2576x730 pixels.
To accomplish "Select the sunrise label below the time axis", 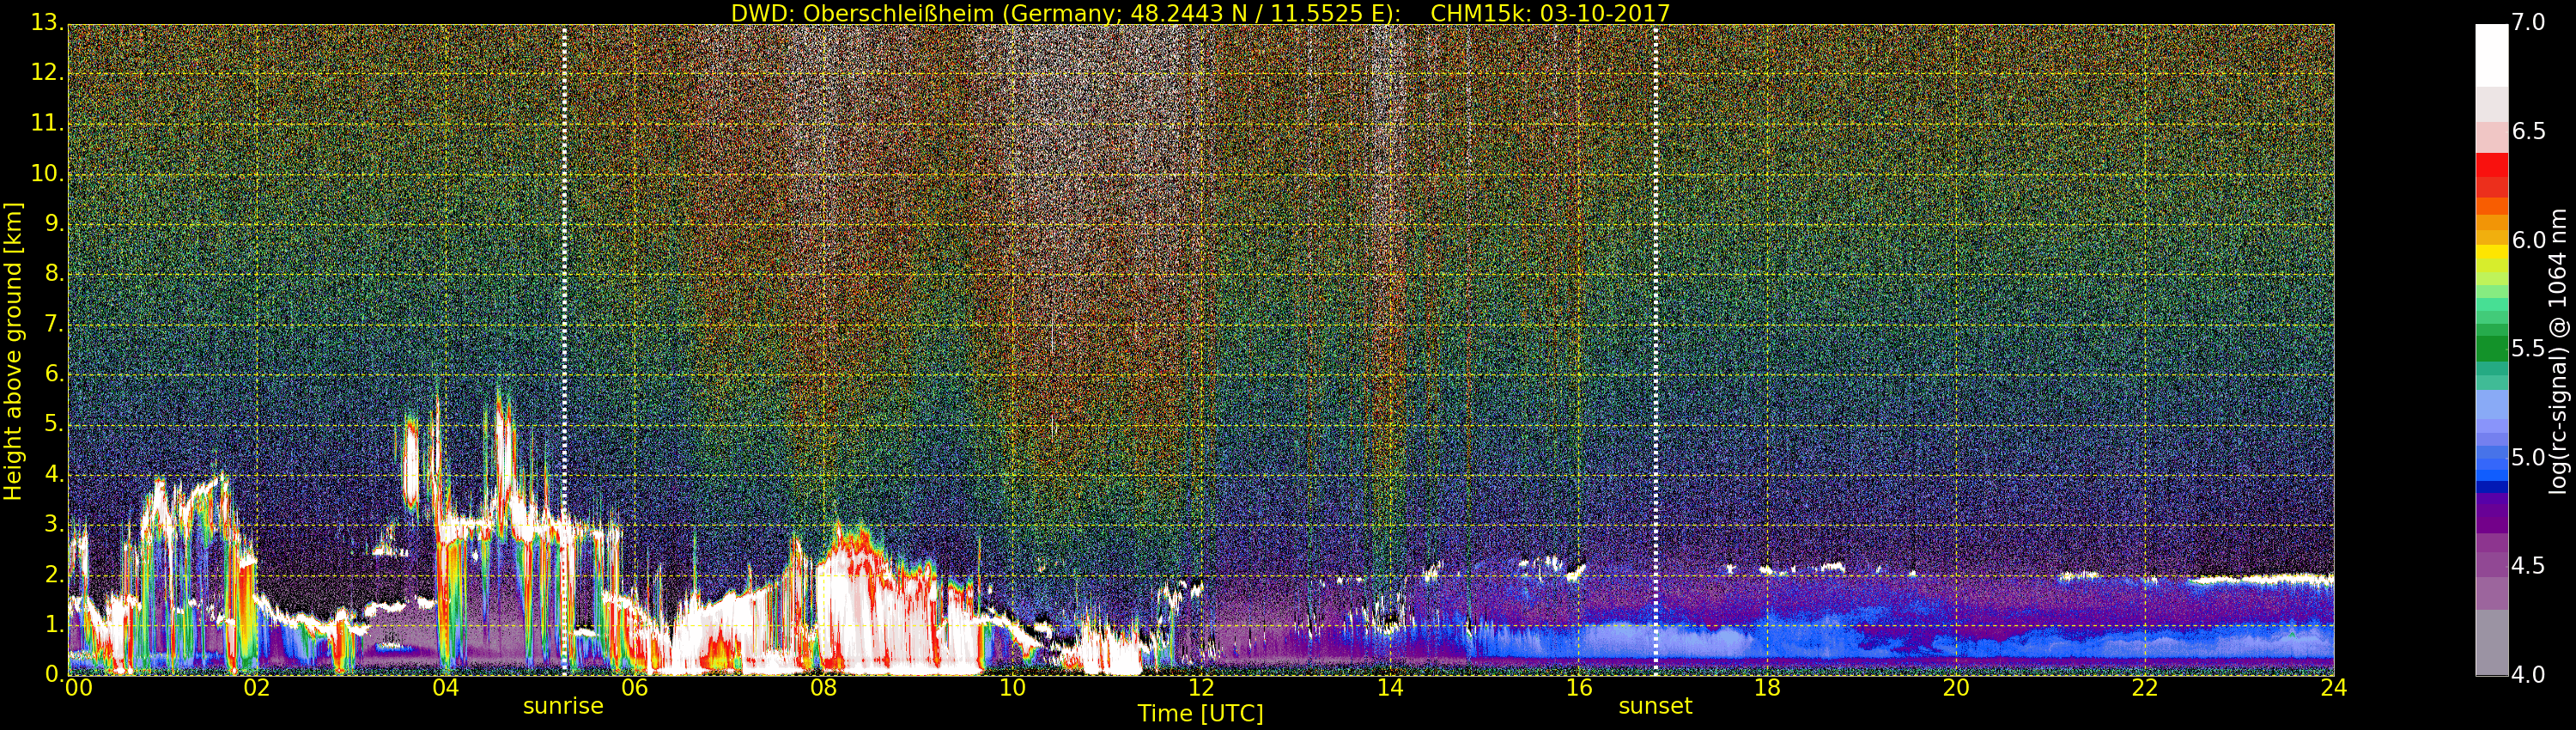I will [x=563, y=706].
